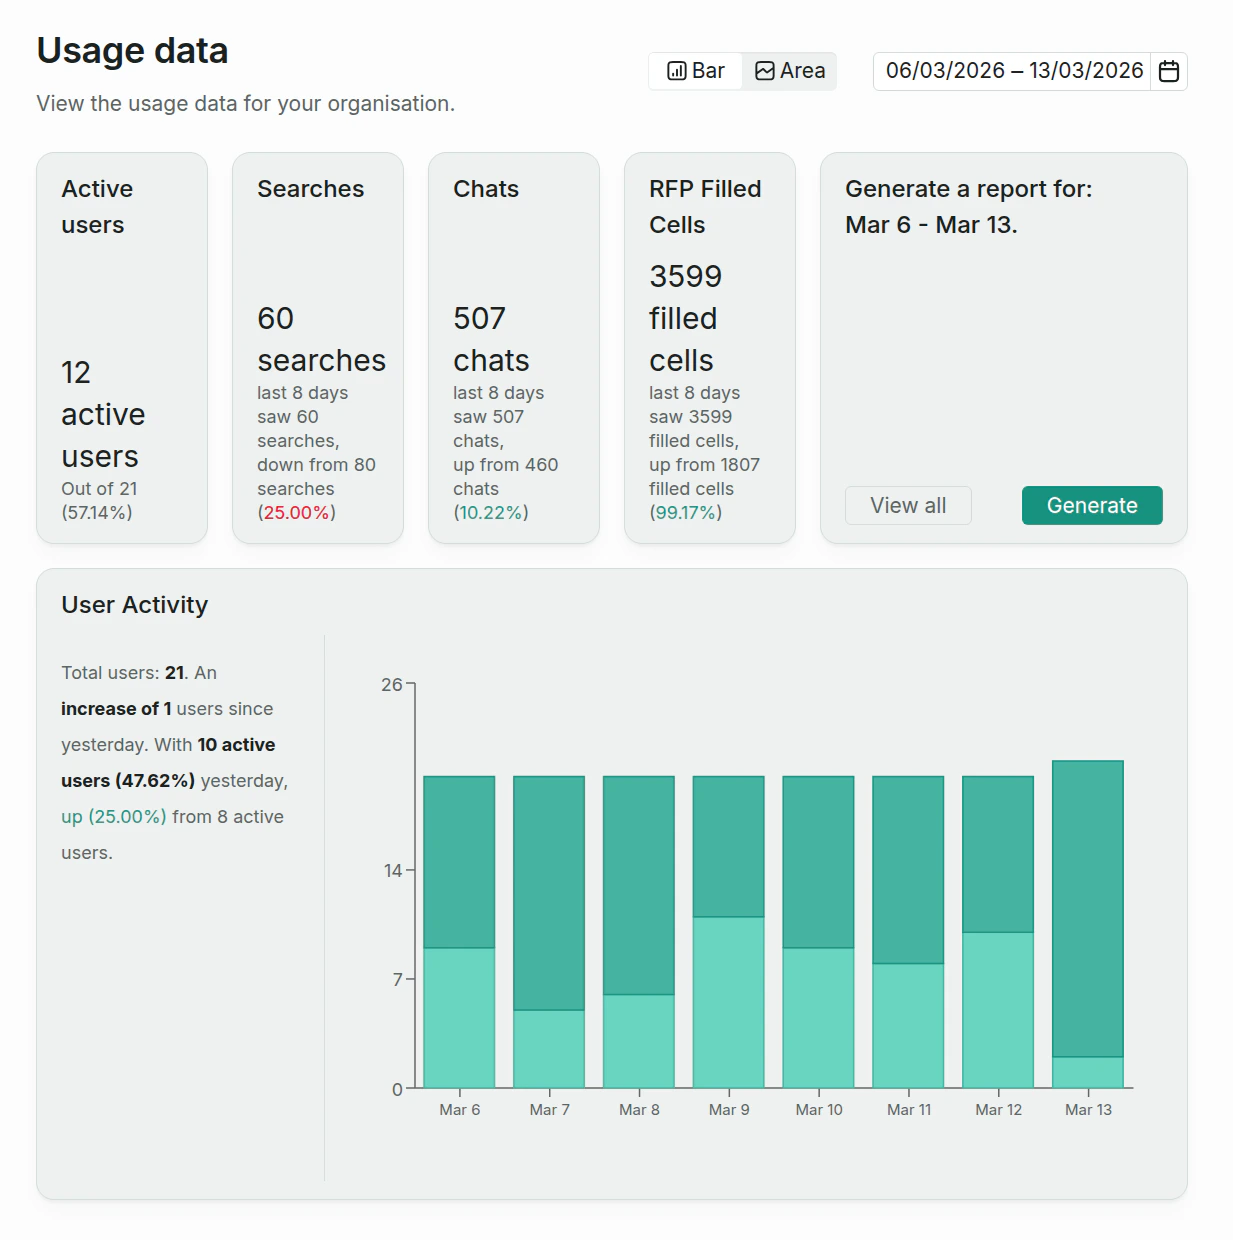Select the 06/03/2026 – 13/03/2026 date range
Screen dimensions: 1233x1240
[x=1015, y=70]
